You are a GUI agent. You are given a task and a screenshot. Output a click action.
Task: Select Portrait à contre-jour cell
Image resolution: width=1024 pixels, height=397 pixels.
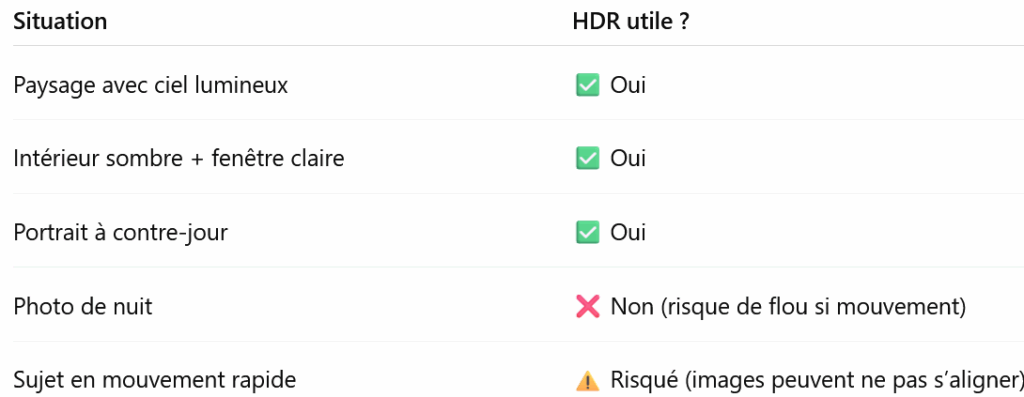click(x=121, y=233)
